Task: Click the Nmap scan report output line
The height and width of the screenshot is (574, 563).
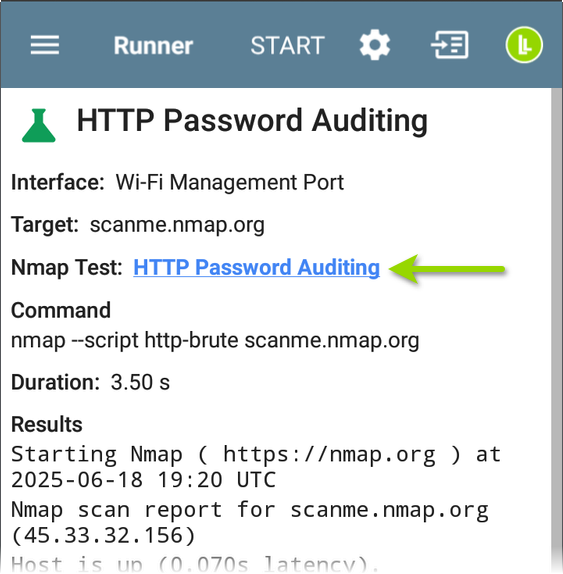Action: pos(250,523)
